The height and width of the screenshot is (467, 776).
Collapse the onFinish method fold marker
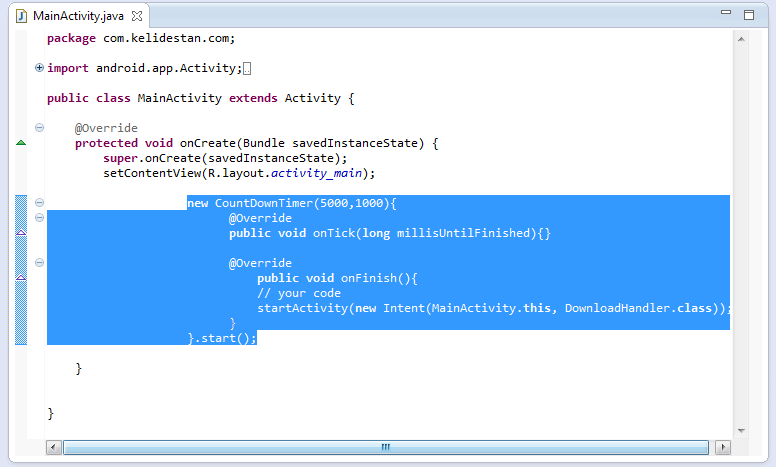pyautogui.click(x=40, y=263)
